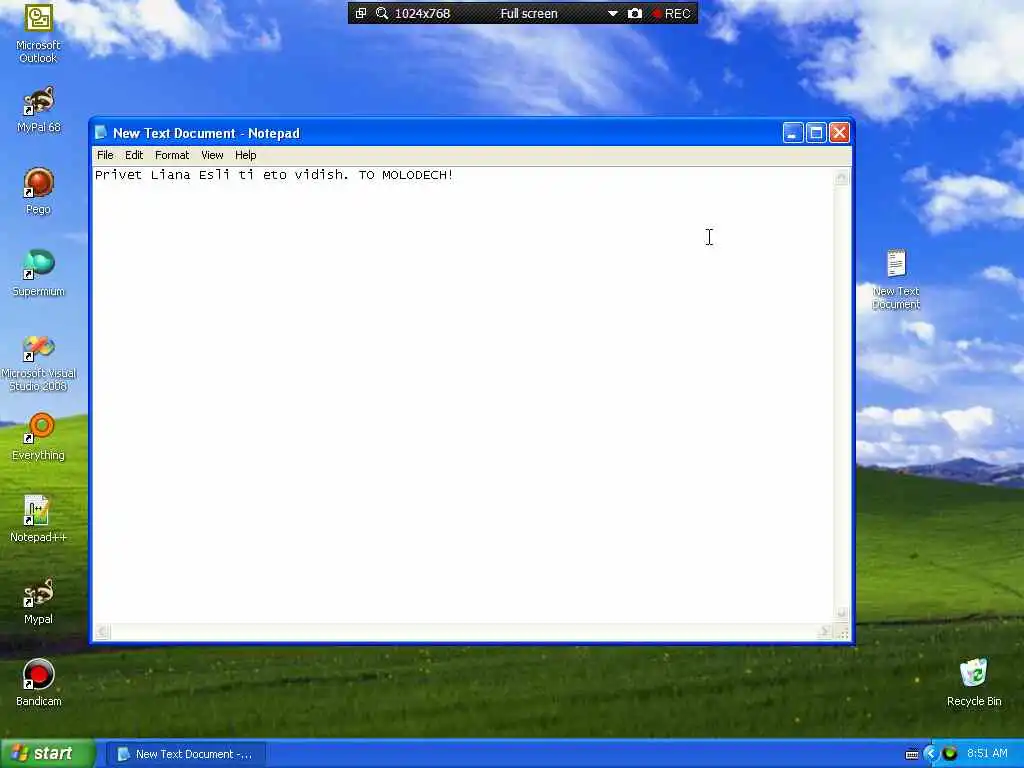Image resolution: width=1024 pixels, height=768 pixels.
Task: Click the camera screenshot icon in recorder bar
Action: pos(634,13)
